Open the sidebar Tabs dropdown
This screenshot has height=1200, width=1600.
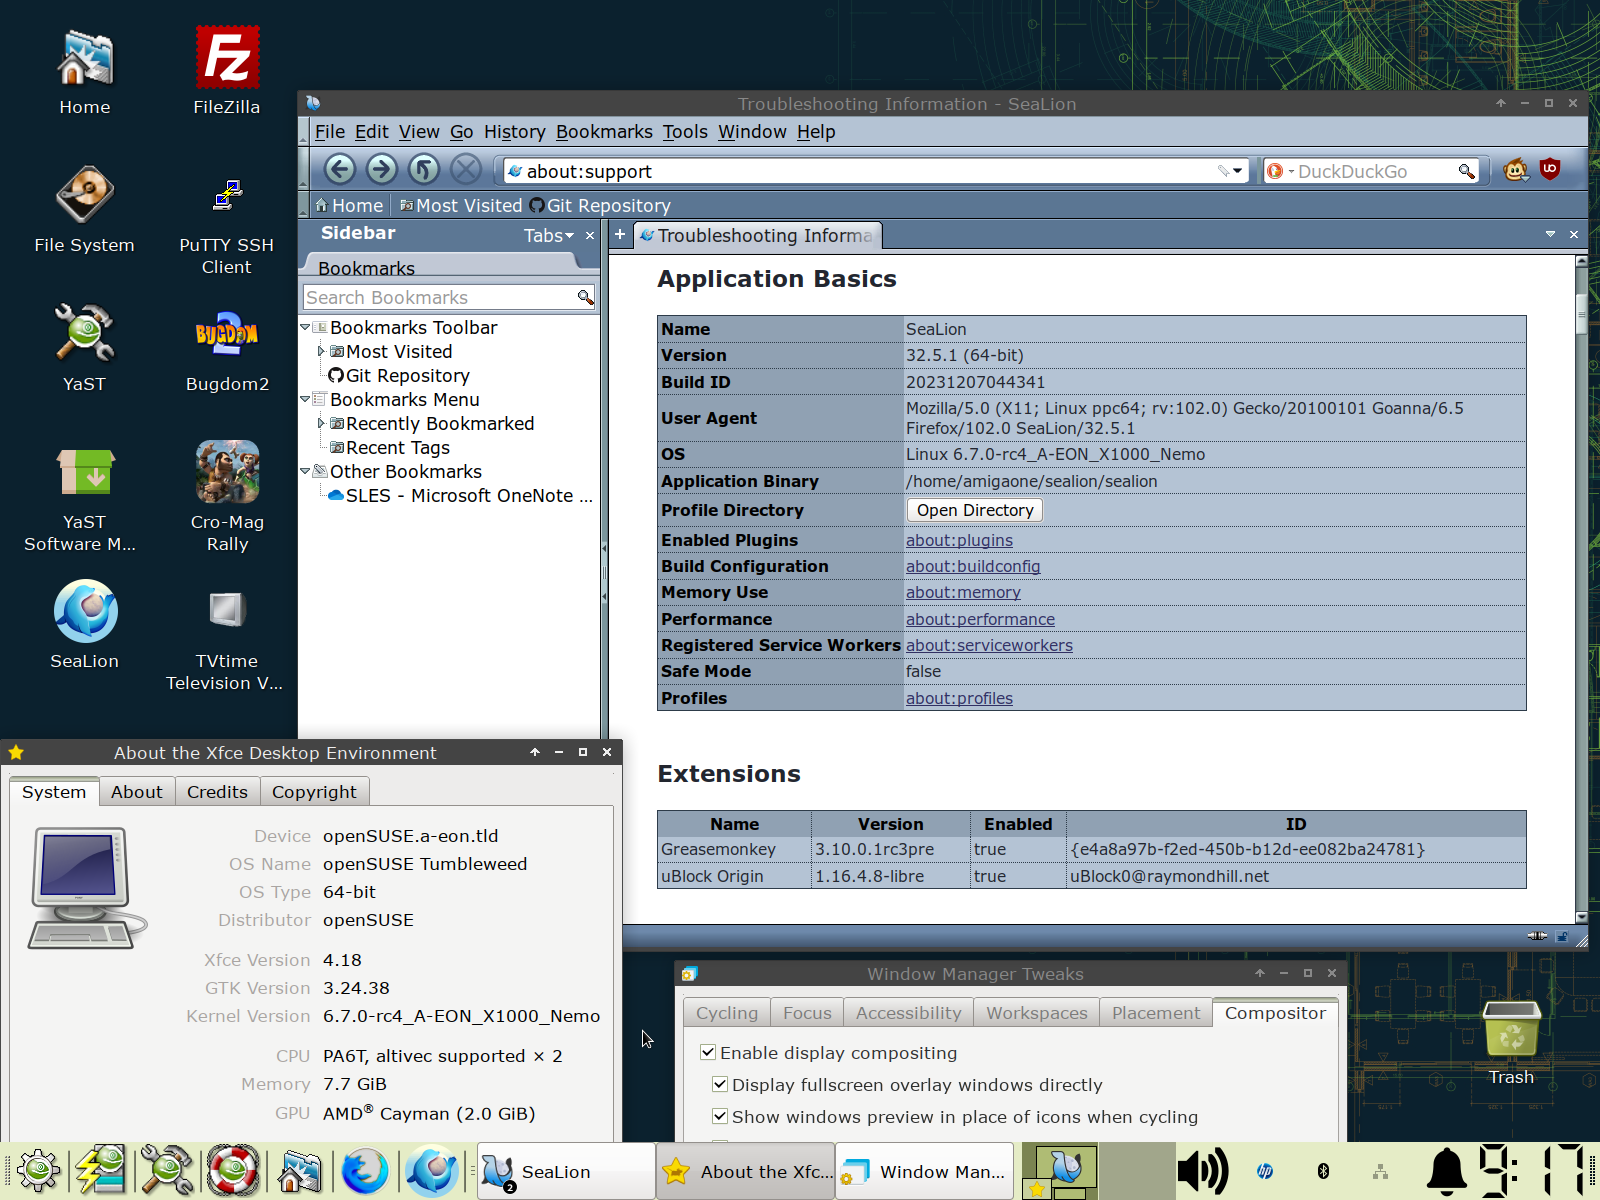coord(549,235)
